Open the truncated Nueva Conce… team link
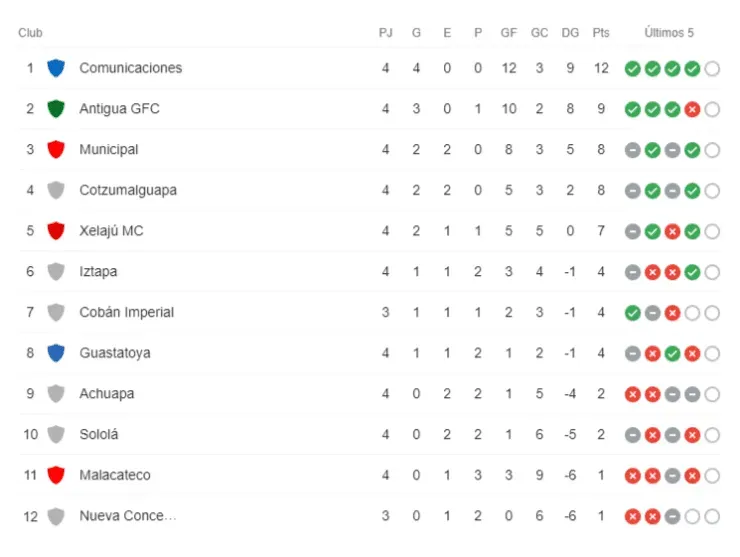 [127, 516]
